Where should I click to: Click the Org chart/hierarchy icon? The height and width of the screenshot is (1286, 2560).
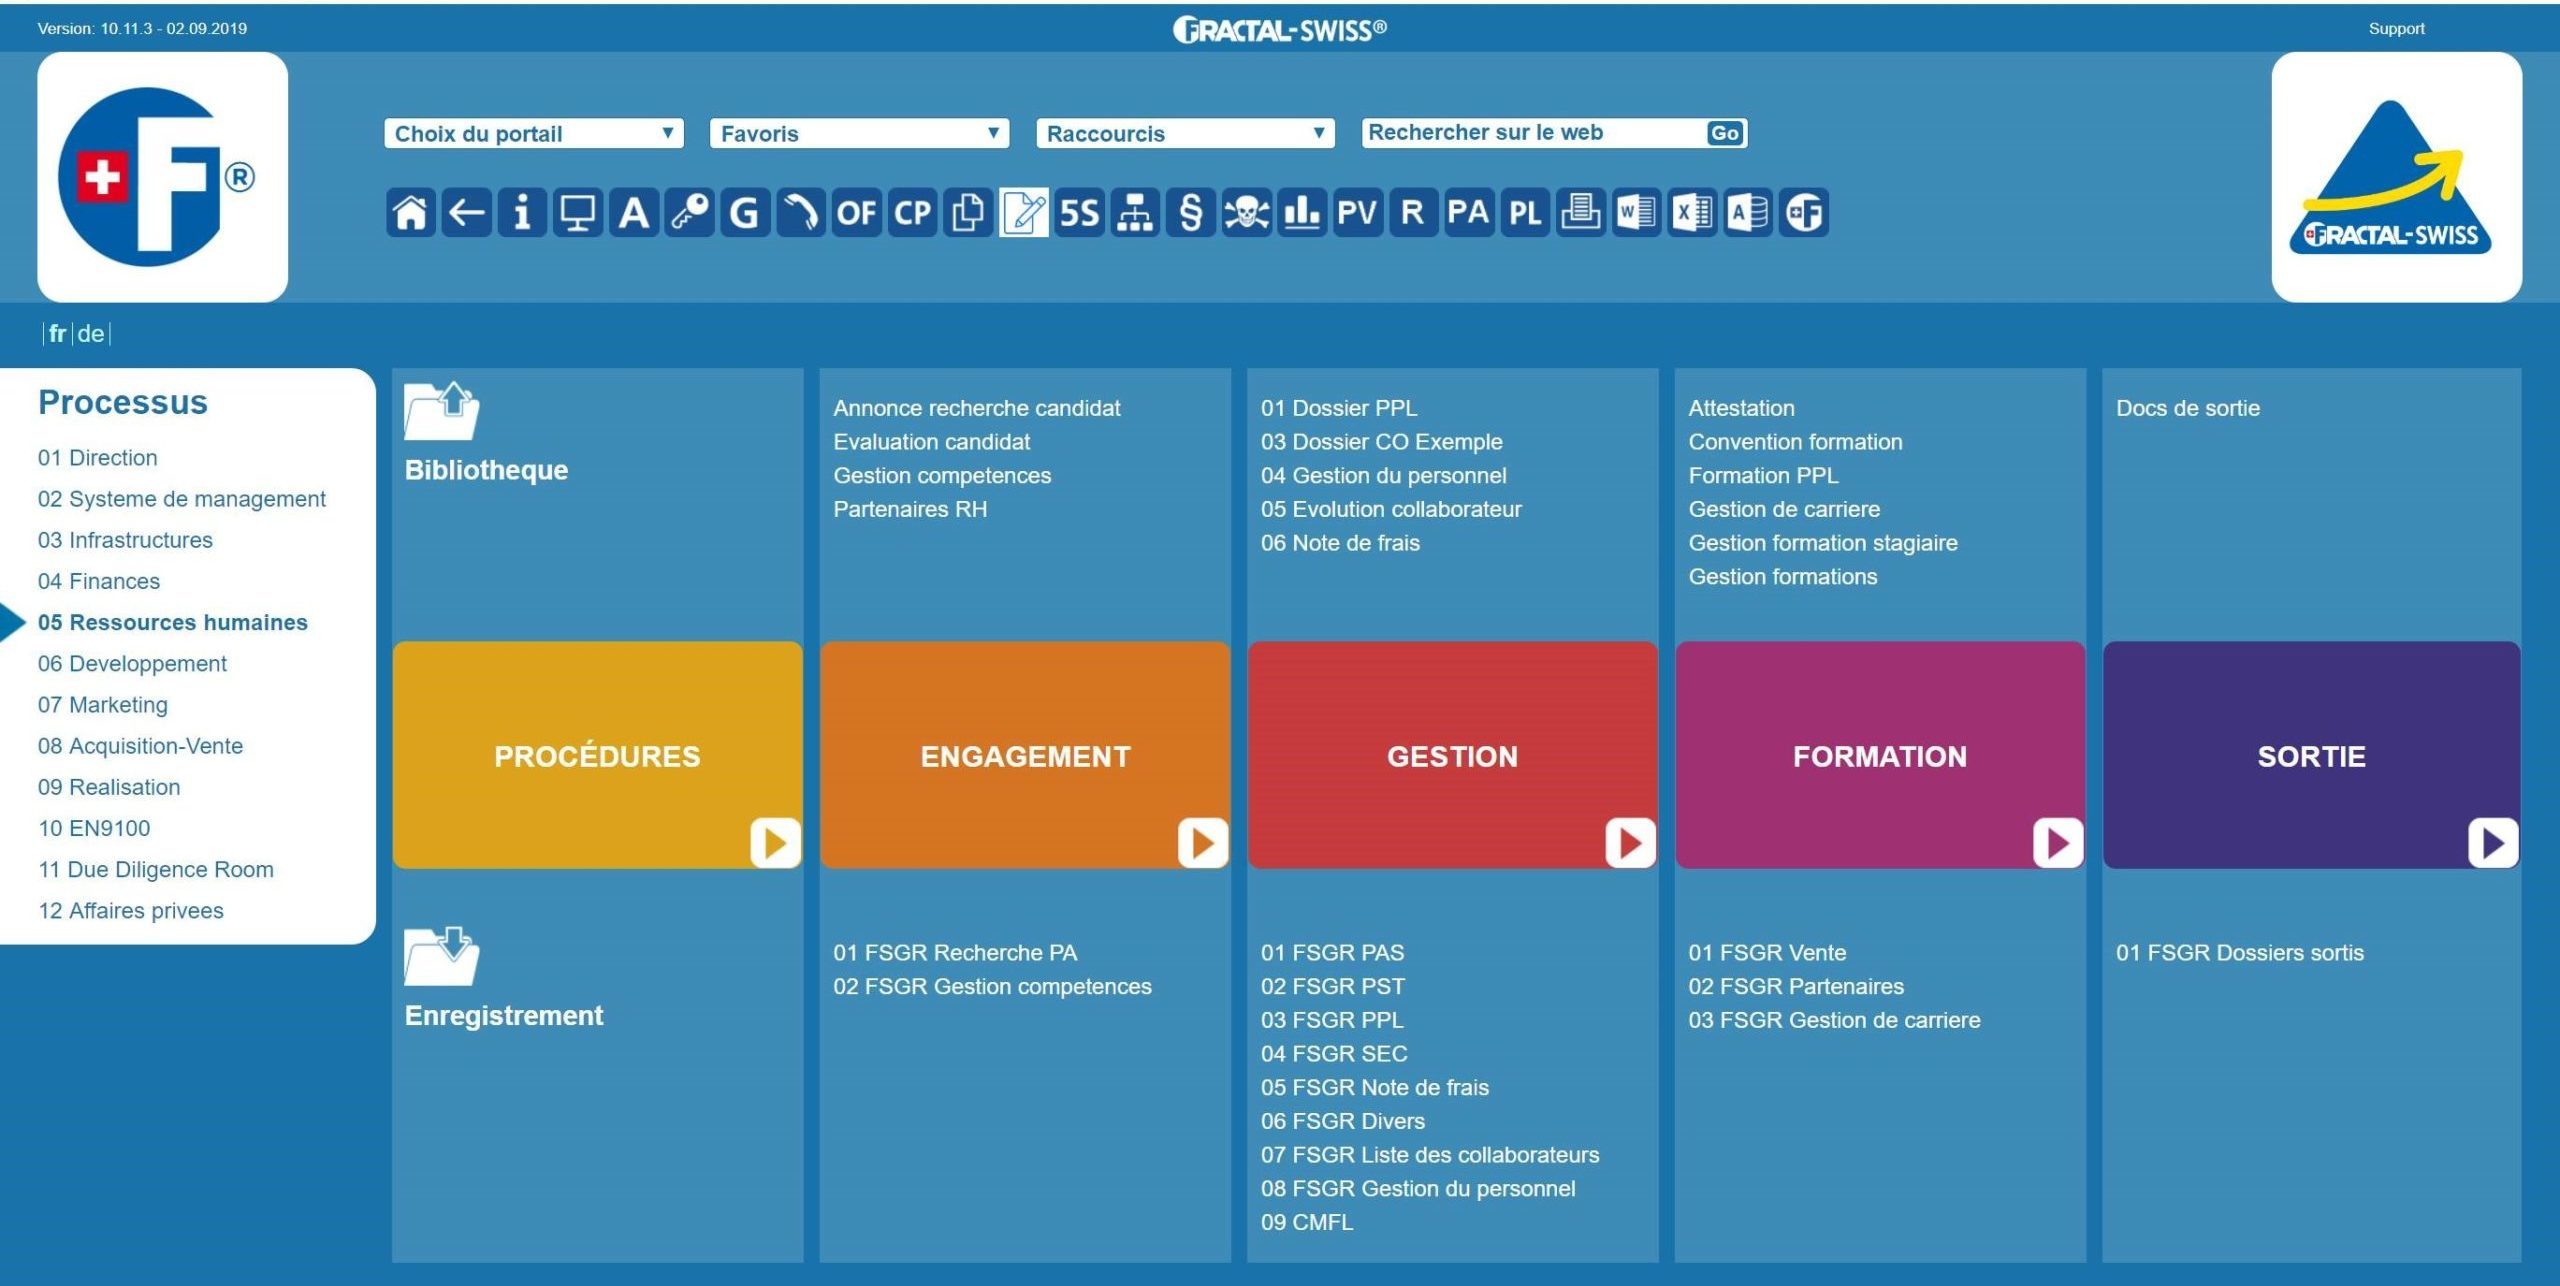1135,213
